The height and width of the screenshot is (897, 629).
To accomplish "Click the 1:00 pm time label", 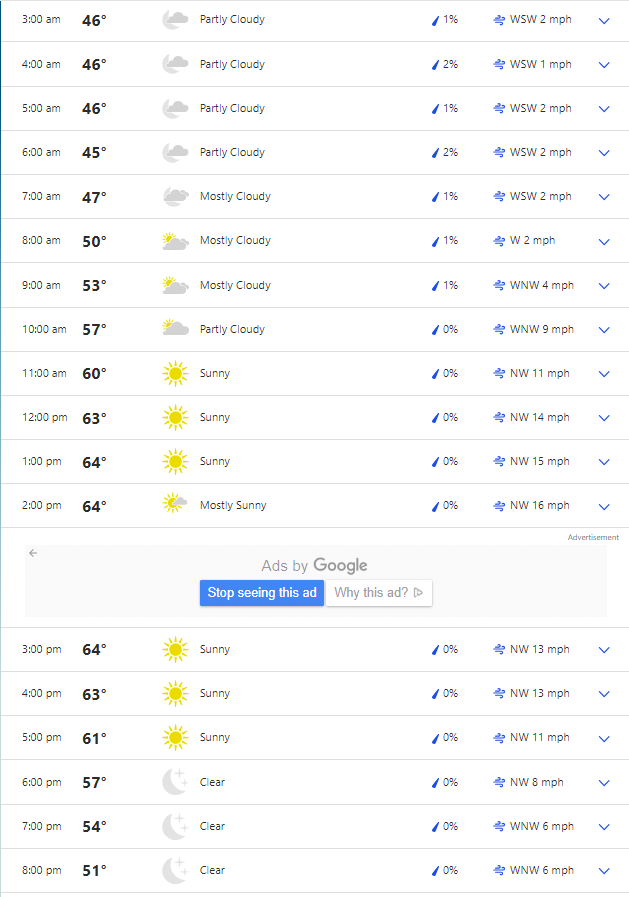I will coord(42,461).
